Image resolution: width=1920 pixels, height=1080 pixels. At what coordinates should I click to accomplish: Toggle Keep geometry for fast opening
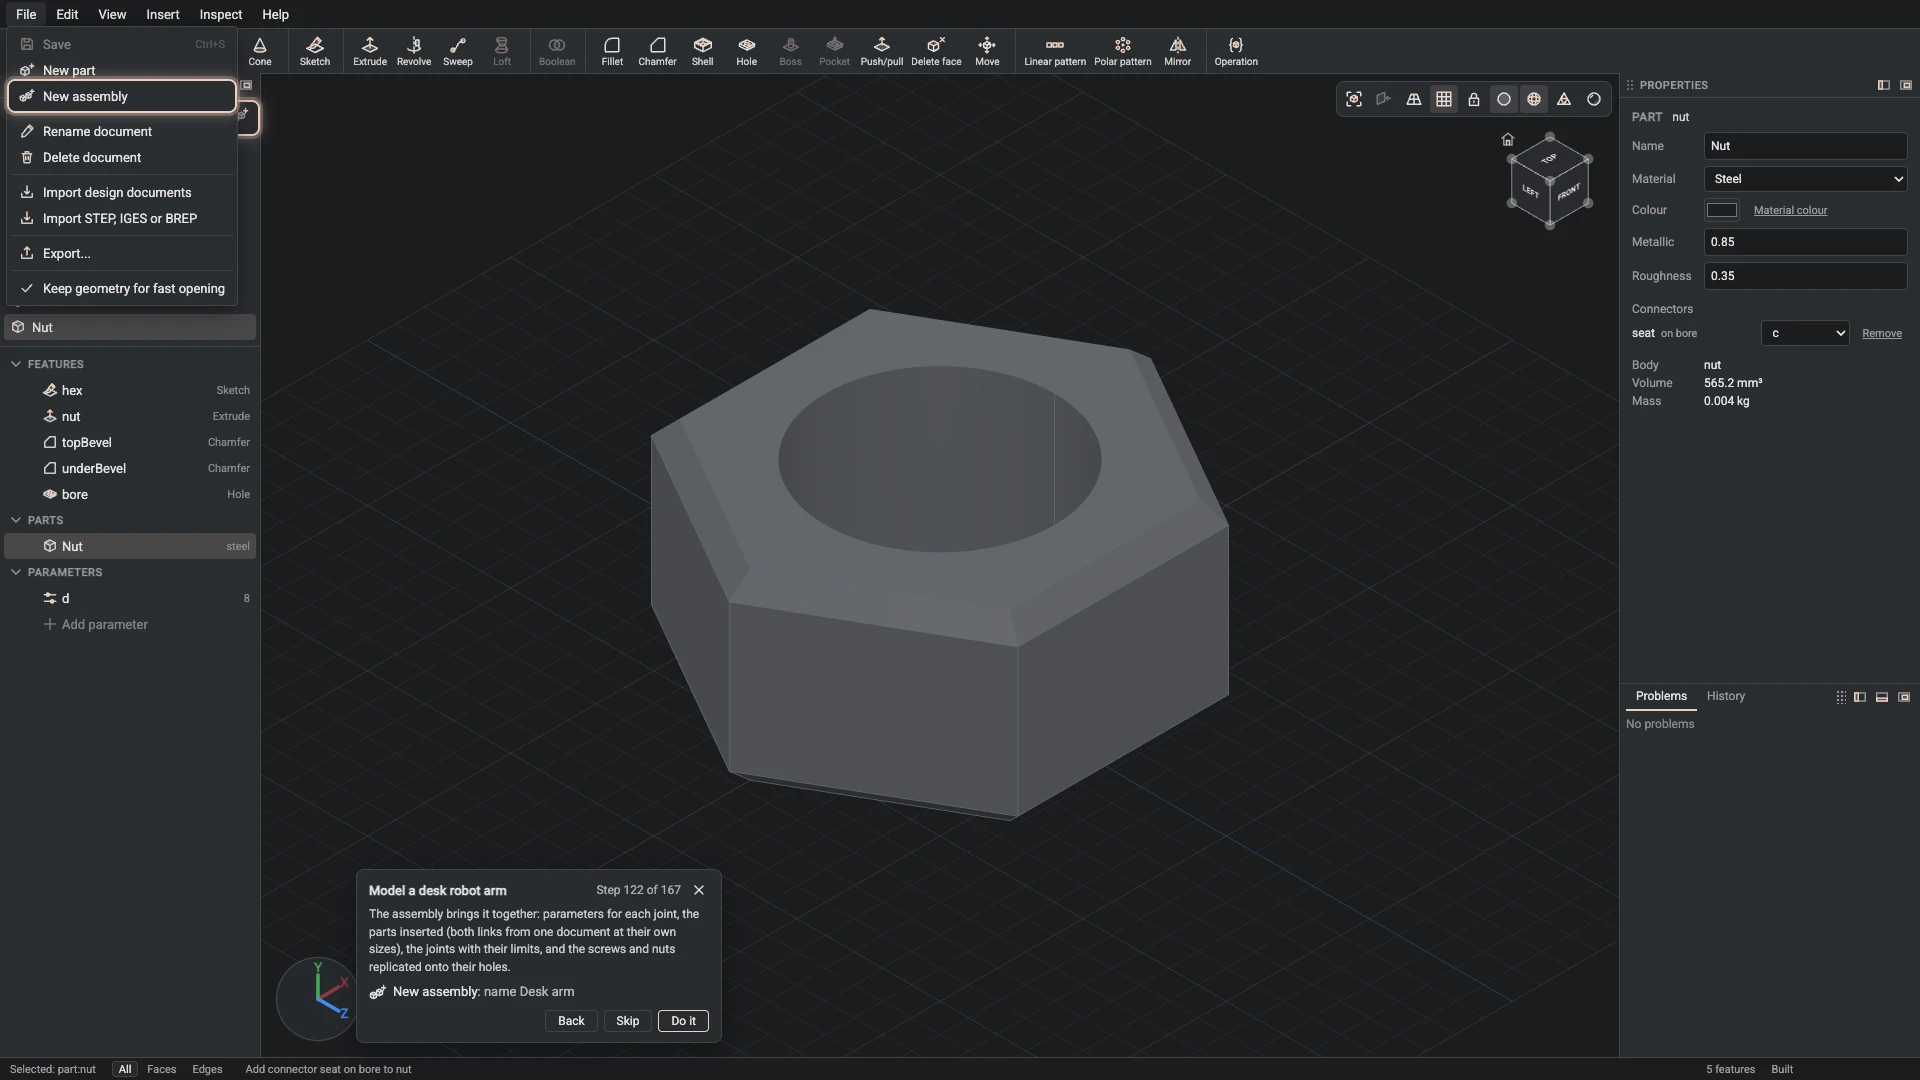click(x=122, y=288)
